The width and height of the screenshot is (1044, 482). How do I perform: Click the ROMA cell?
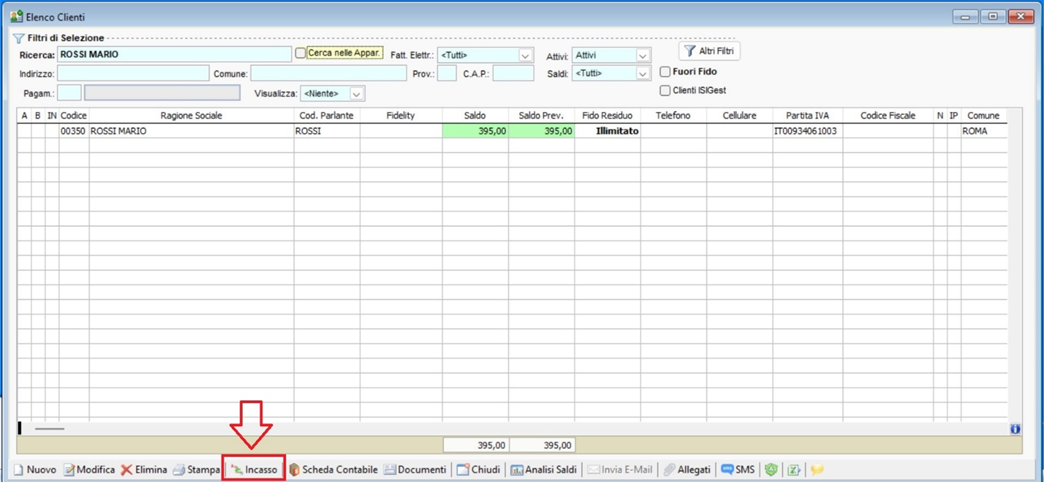click(x=983, y=131)
